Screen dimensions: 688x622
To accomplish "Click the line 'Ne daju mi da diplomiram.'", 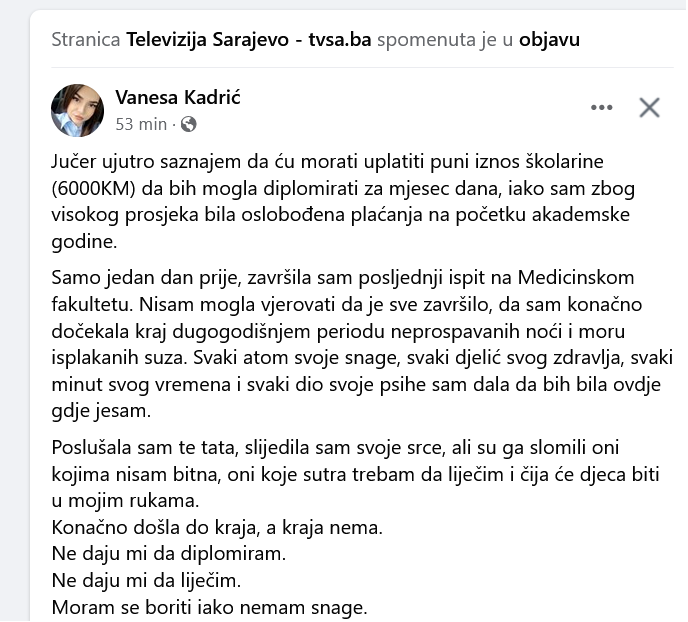I will 168,552.
